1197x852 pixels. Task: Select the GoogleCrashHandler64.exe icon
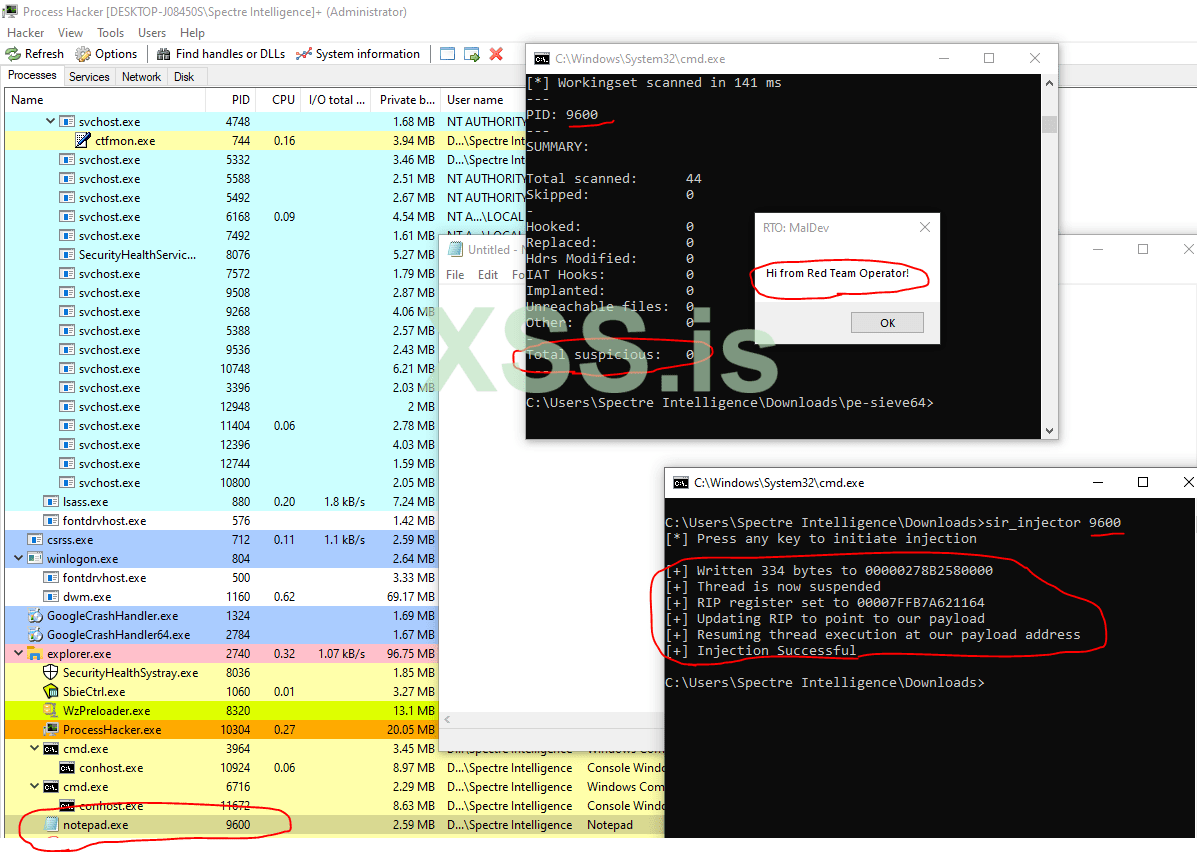(x=35, y=634)
